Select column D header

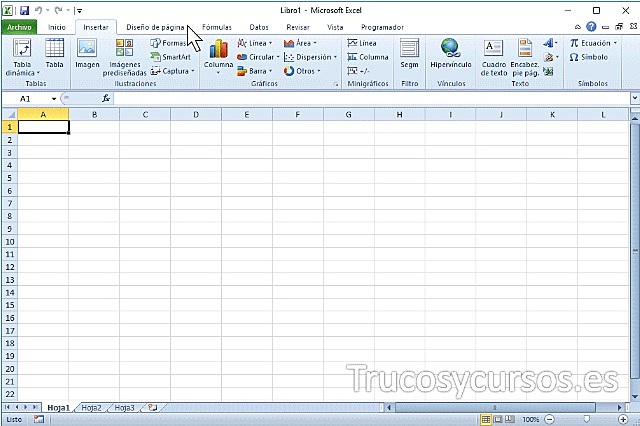[x=196, y=115]
